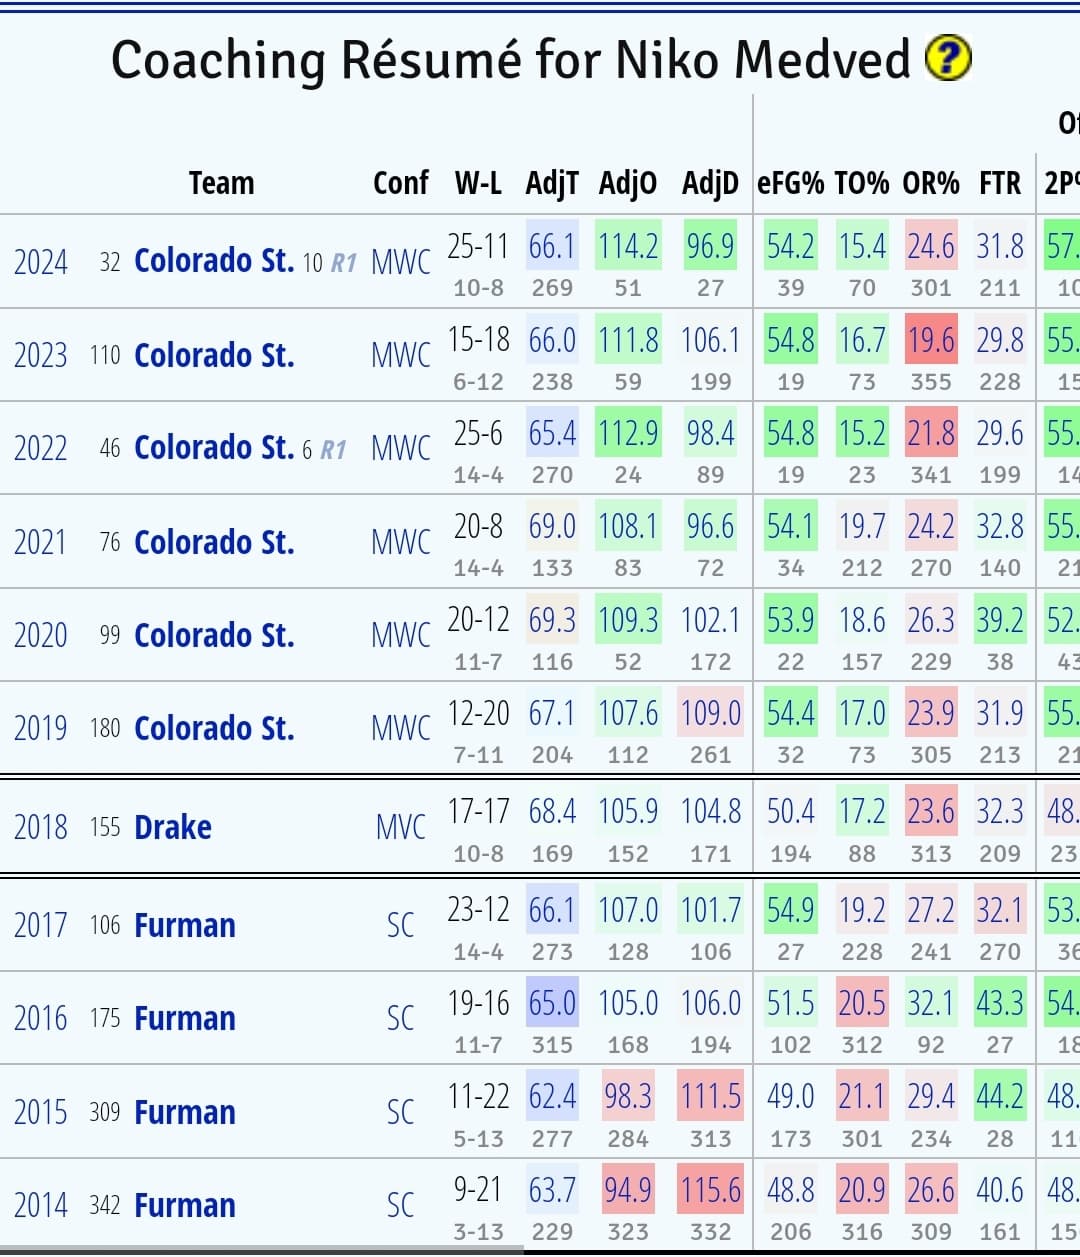Open the 2024 Colorado St. team link

click(x=214, y=261)
